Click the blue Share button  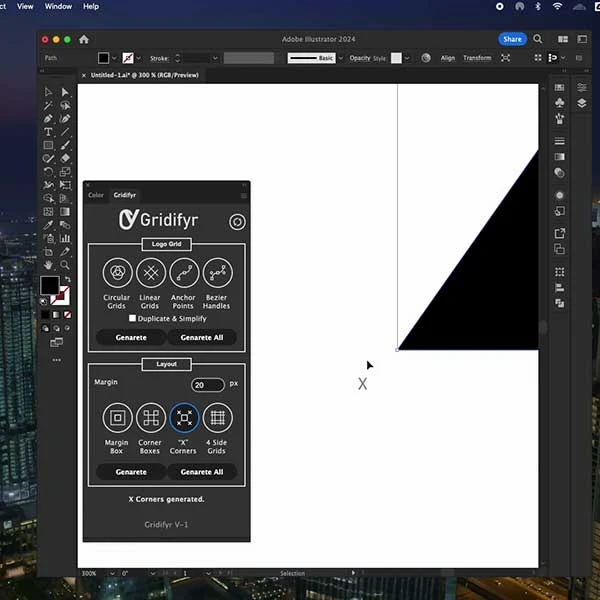point(512,39)
